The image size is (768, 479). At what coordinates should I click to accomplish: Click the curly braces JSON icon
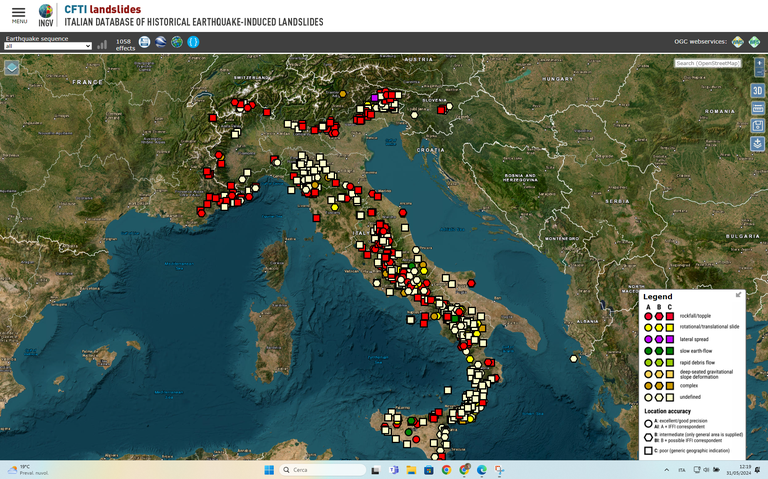pos(194,42)
